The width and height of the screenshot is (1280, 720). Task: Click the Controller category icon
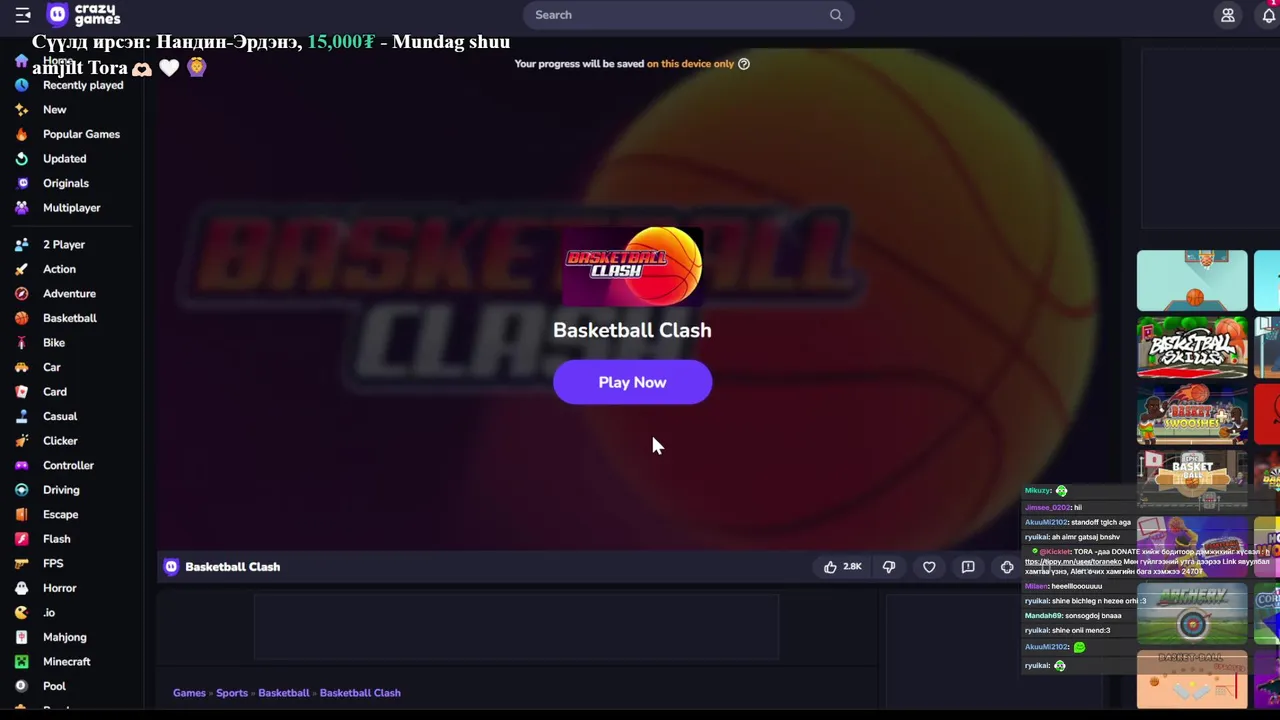(x=21, y=465)
